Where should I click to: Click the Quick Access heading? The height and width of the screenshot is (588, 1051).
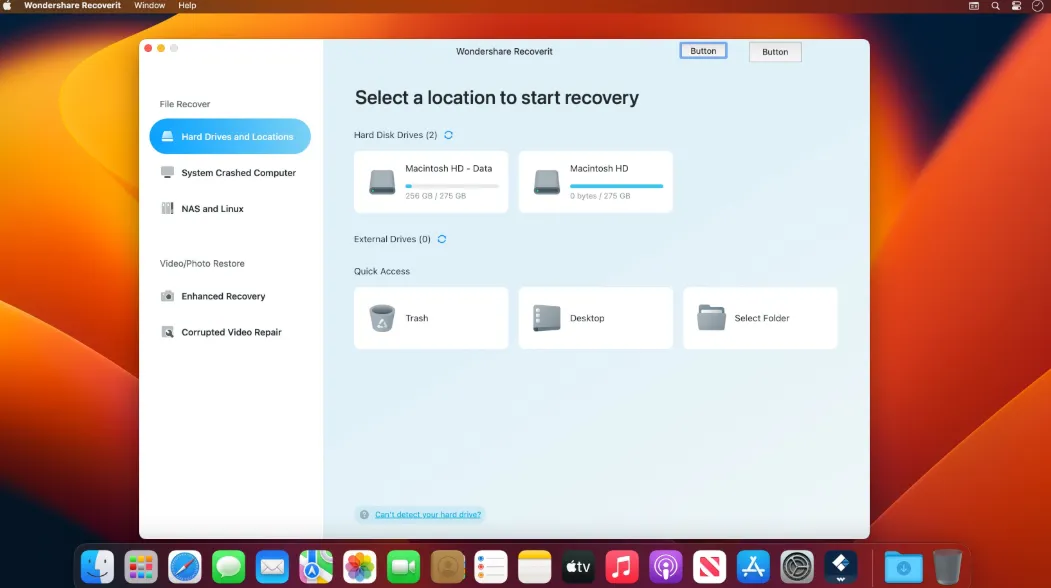pyautogui.click(x=381, y=271)
